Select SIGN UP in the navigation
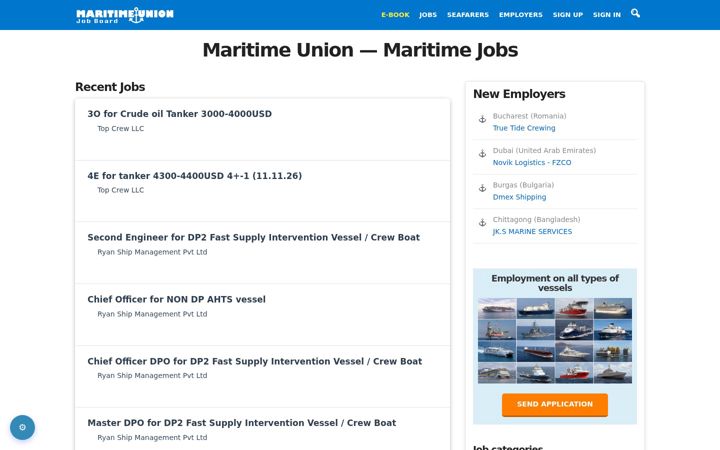Viewport: 720px width, 450px height. 568,15
